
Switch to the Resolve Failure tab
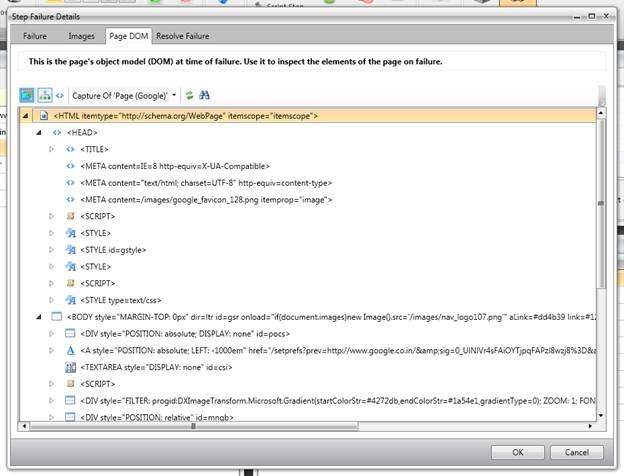tap(183, 36)
